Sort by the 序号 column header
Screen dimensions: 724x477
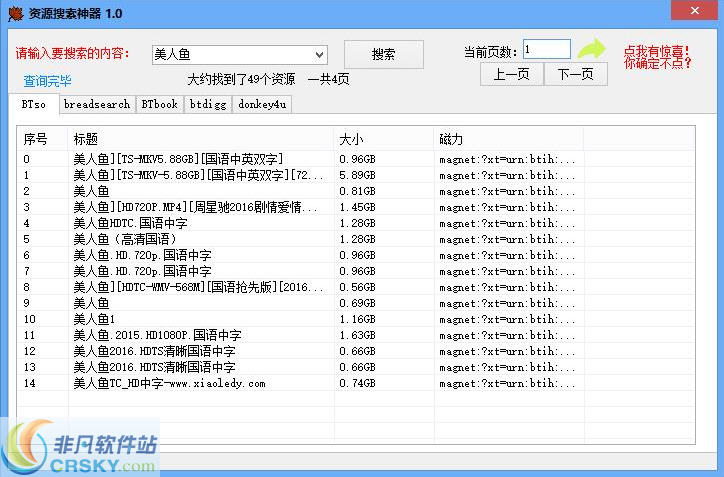[x=42, y=139]
